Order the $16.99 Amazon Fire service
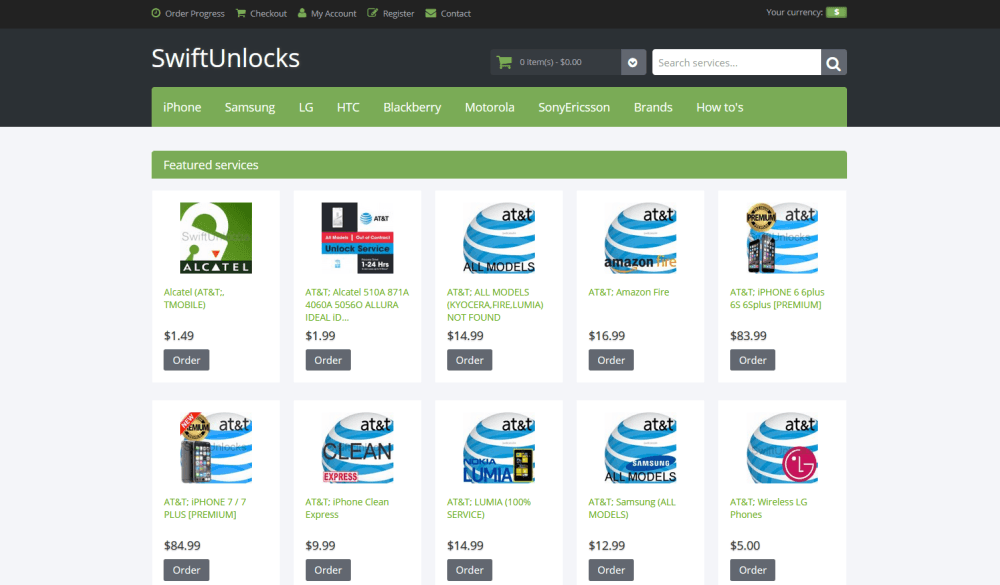Viewport: 1000px width, 585px height. point(611,360)
